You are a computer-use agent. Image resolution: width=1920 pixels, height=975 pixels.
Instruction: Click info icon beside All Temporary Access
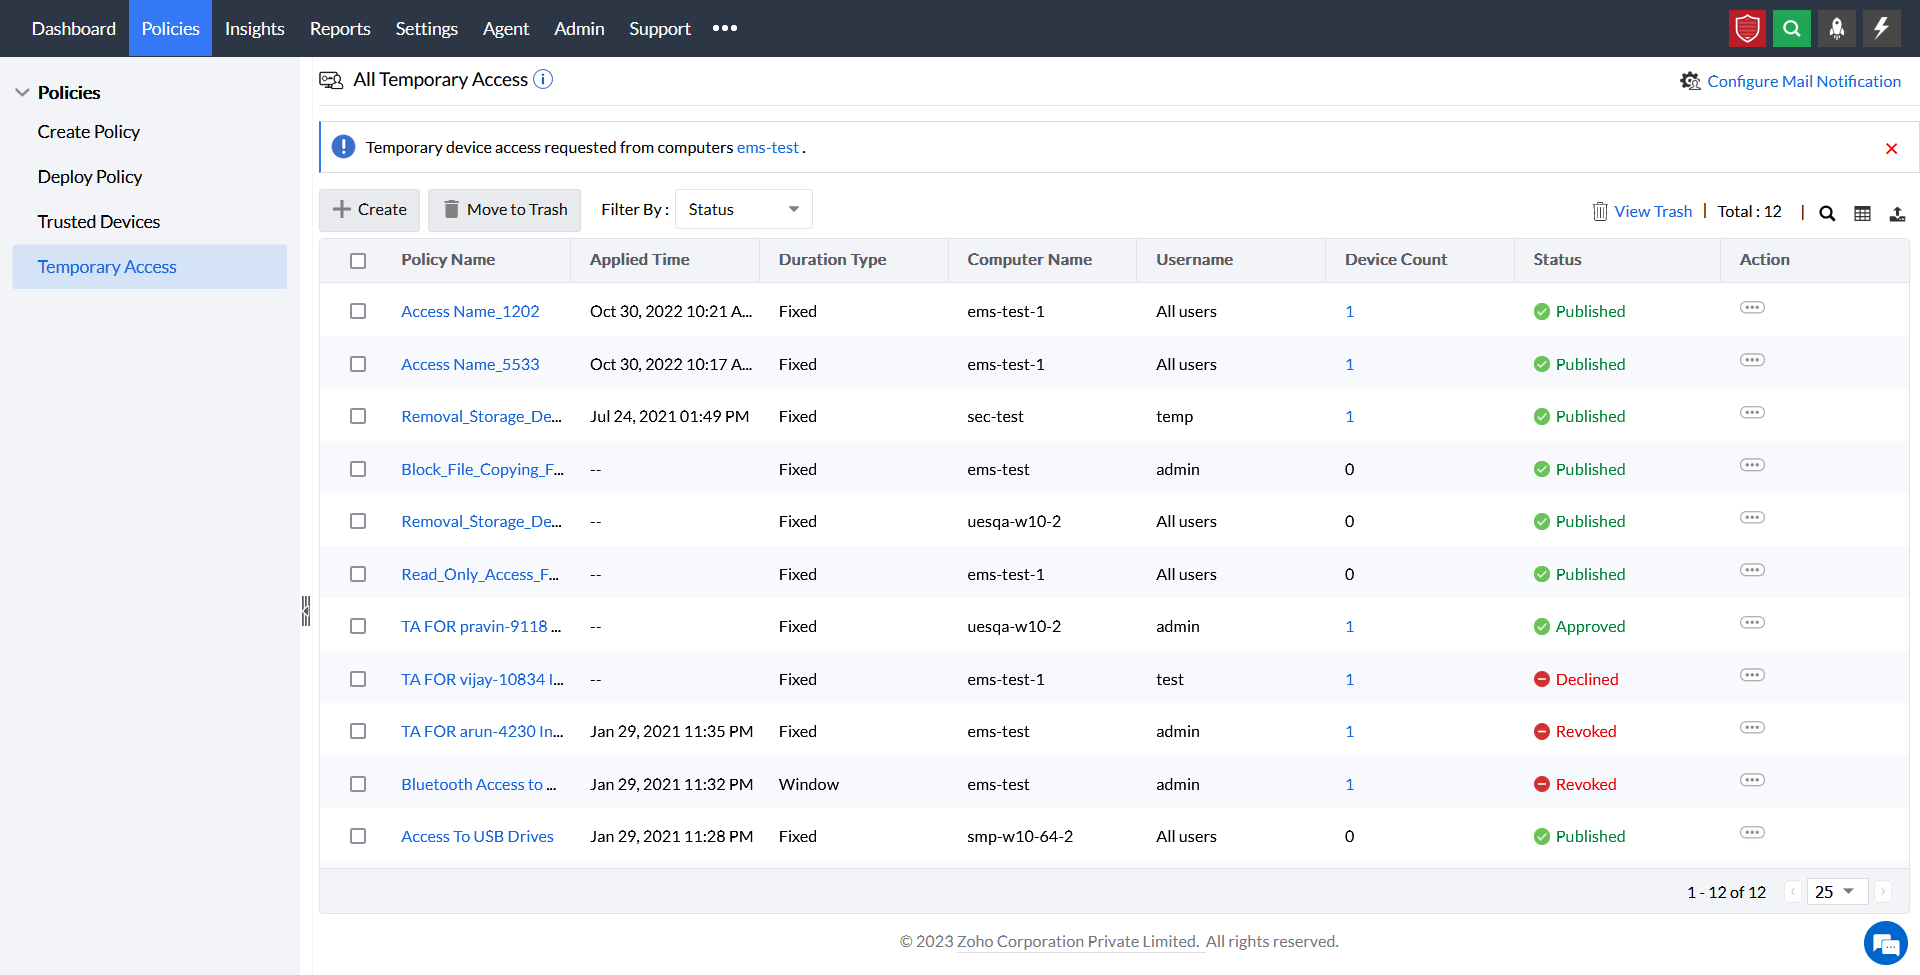[x=543, y=80]
